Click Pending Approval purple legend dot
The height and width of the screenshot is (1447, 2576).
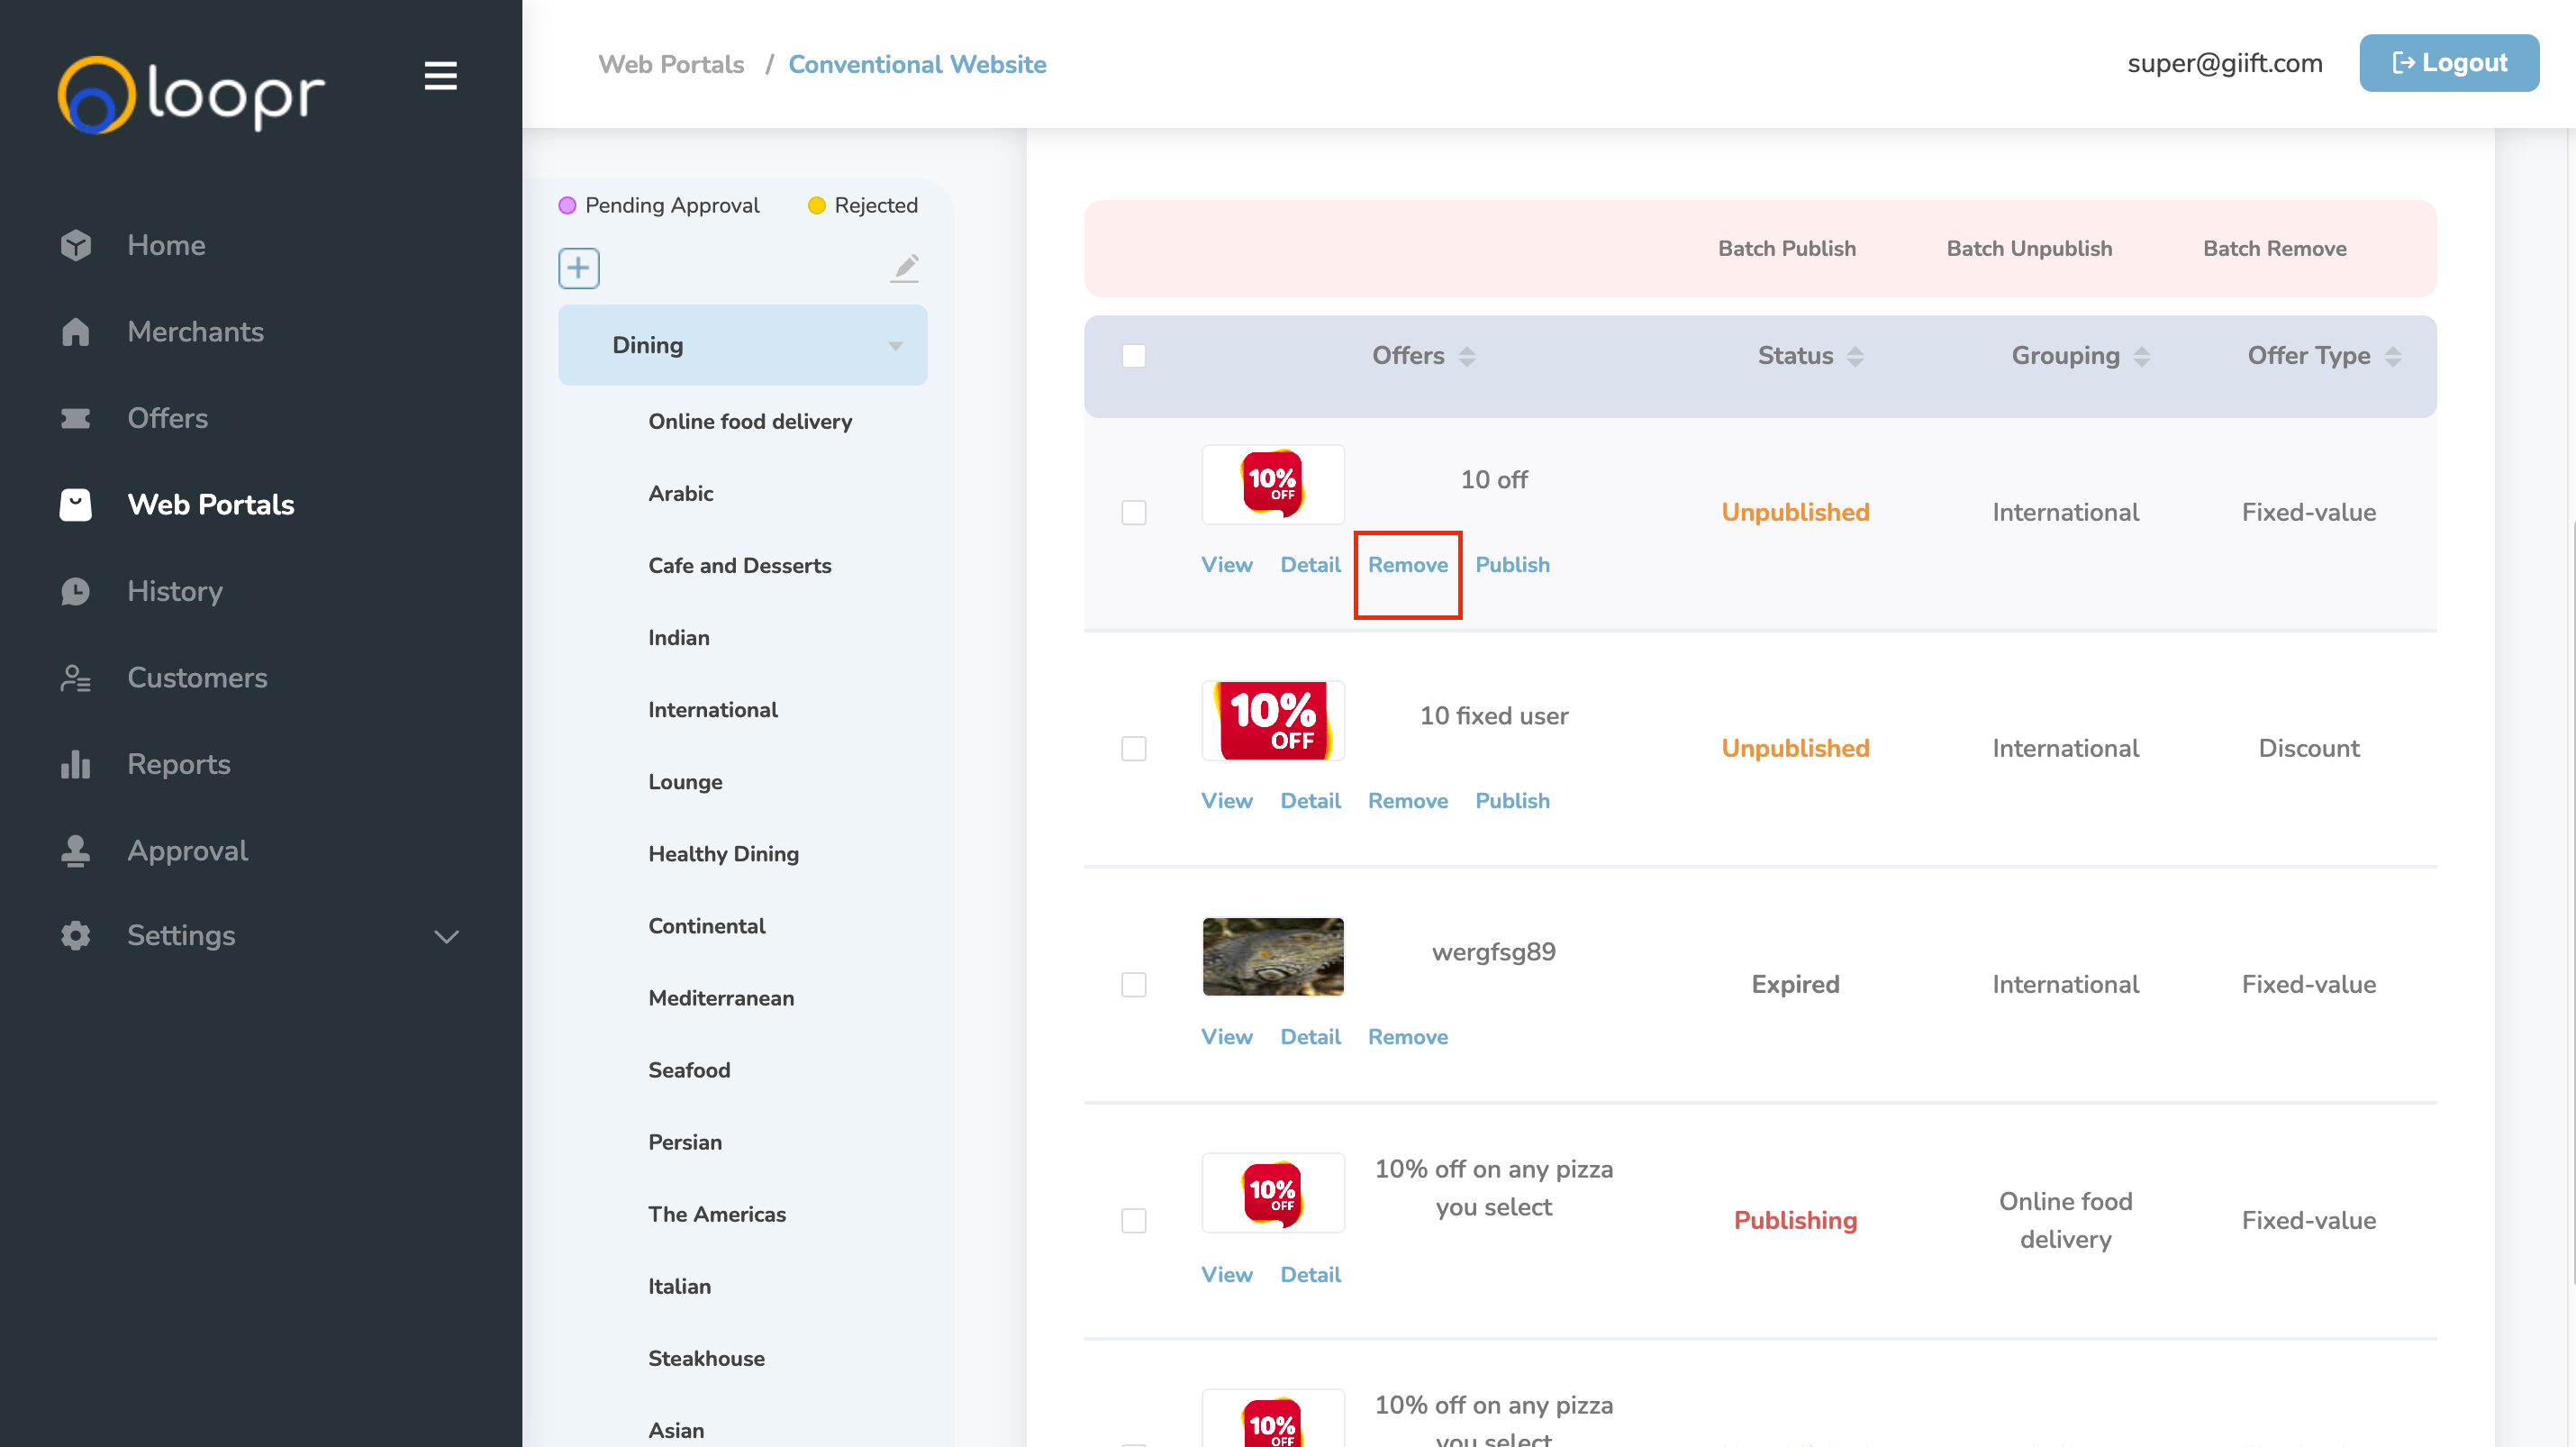tap(567, 205)
